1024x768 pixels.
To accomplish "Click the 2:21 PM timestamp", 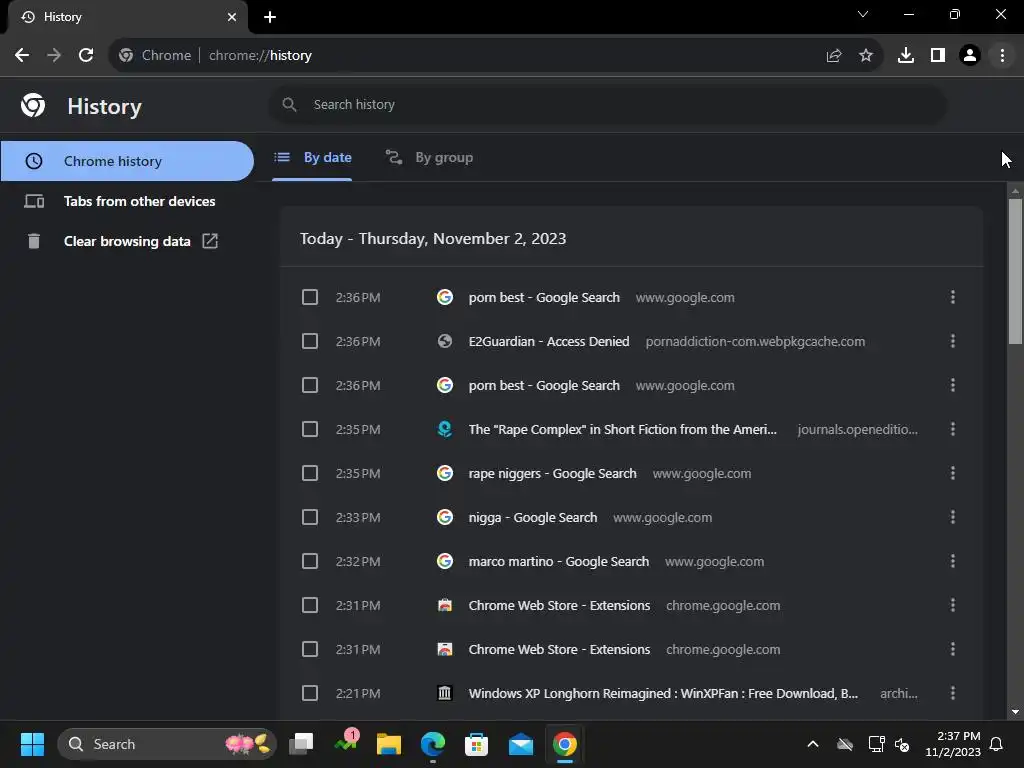I will pyautogui.click(x=358, y=694).
